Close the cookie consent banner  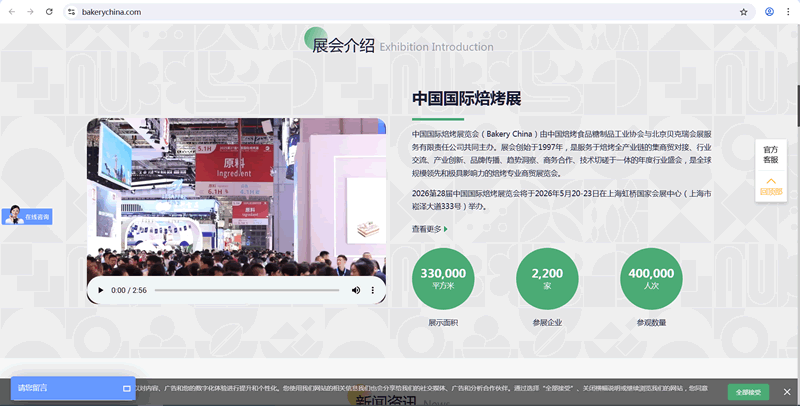point(787,392)
